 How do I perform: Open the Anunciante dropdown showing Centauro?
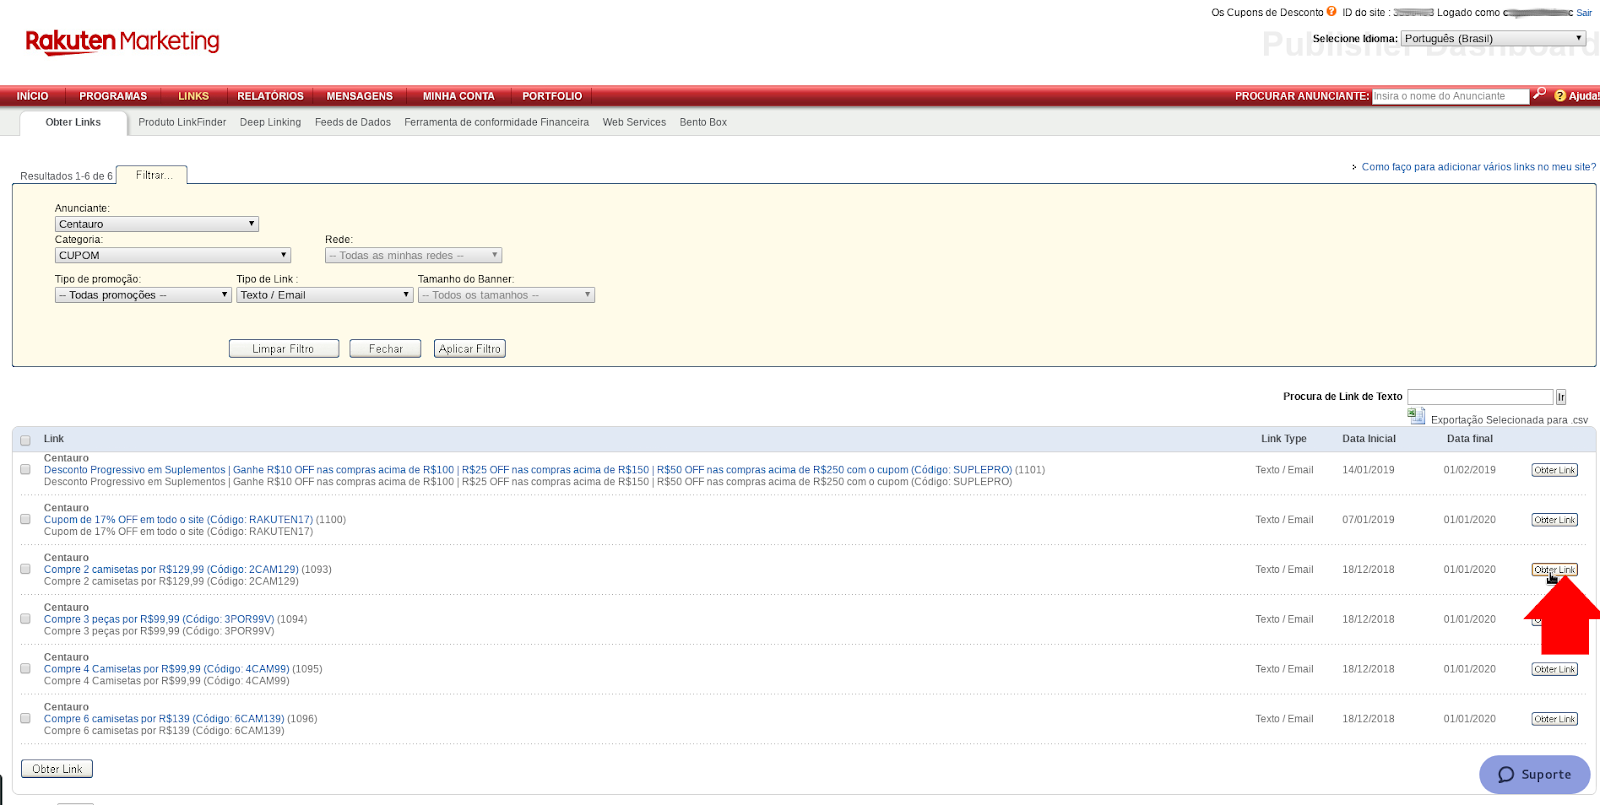click(157, 224)
